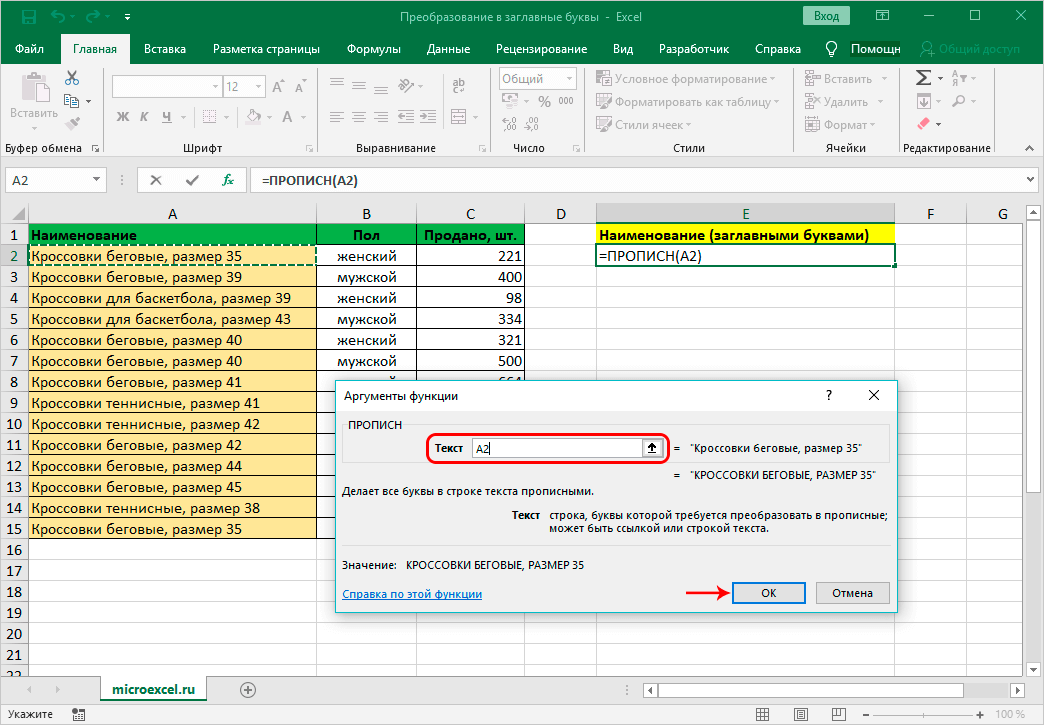Click the Format Painter brush icon
Viewport: 1044px width, 725px height.
tap(72, 123)
